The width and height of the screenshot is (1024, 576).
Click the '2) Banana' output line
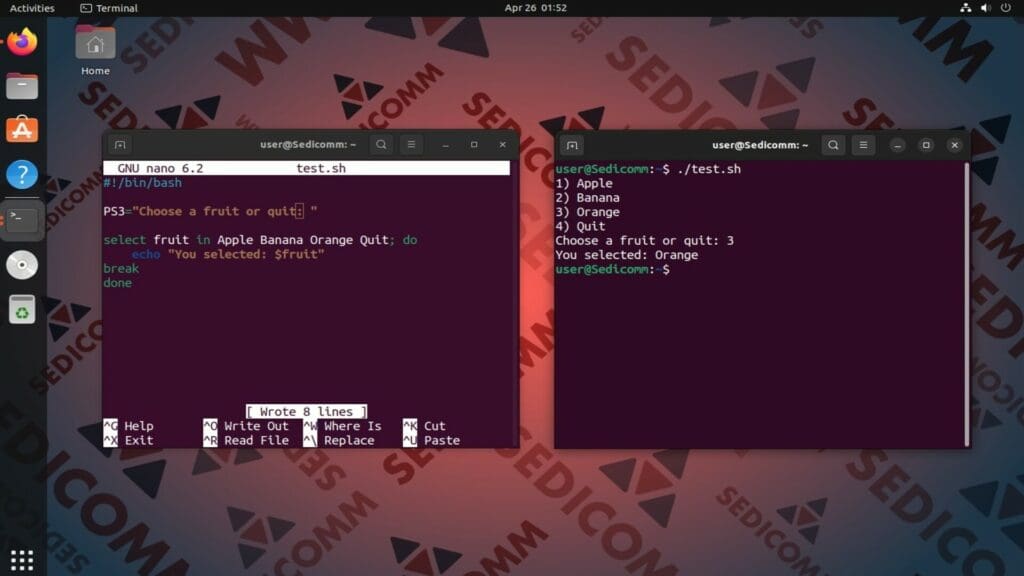point(588,197)
